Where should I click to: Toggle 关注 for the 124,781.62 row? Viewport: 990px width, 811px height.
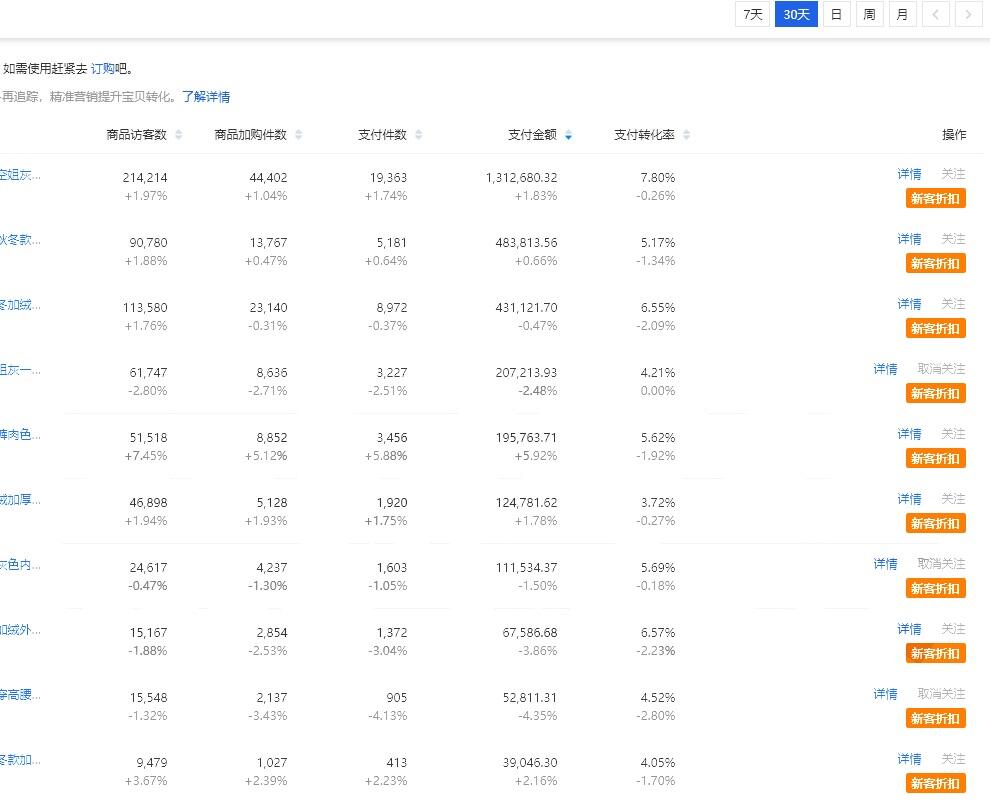tap(953, 499)
